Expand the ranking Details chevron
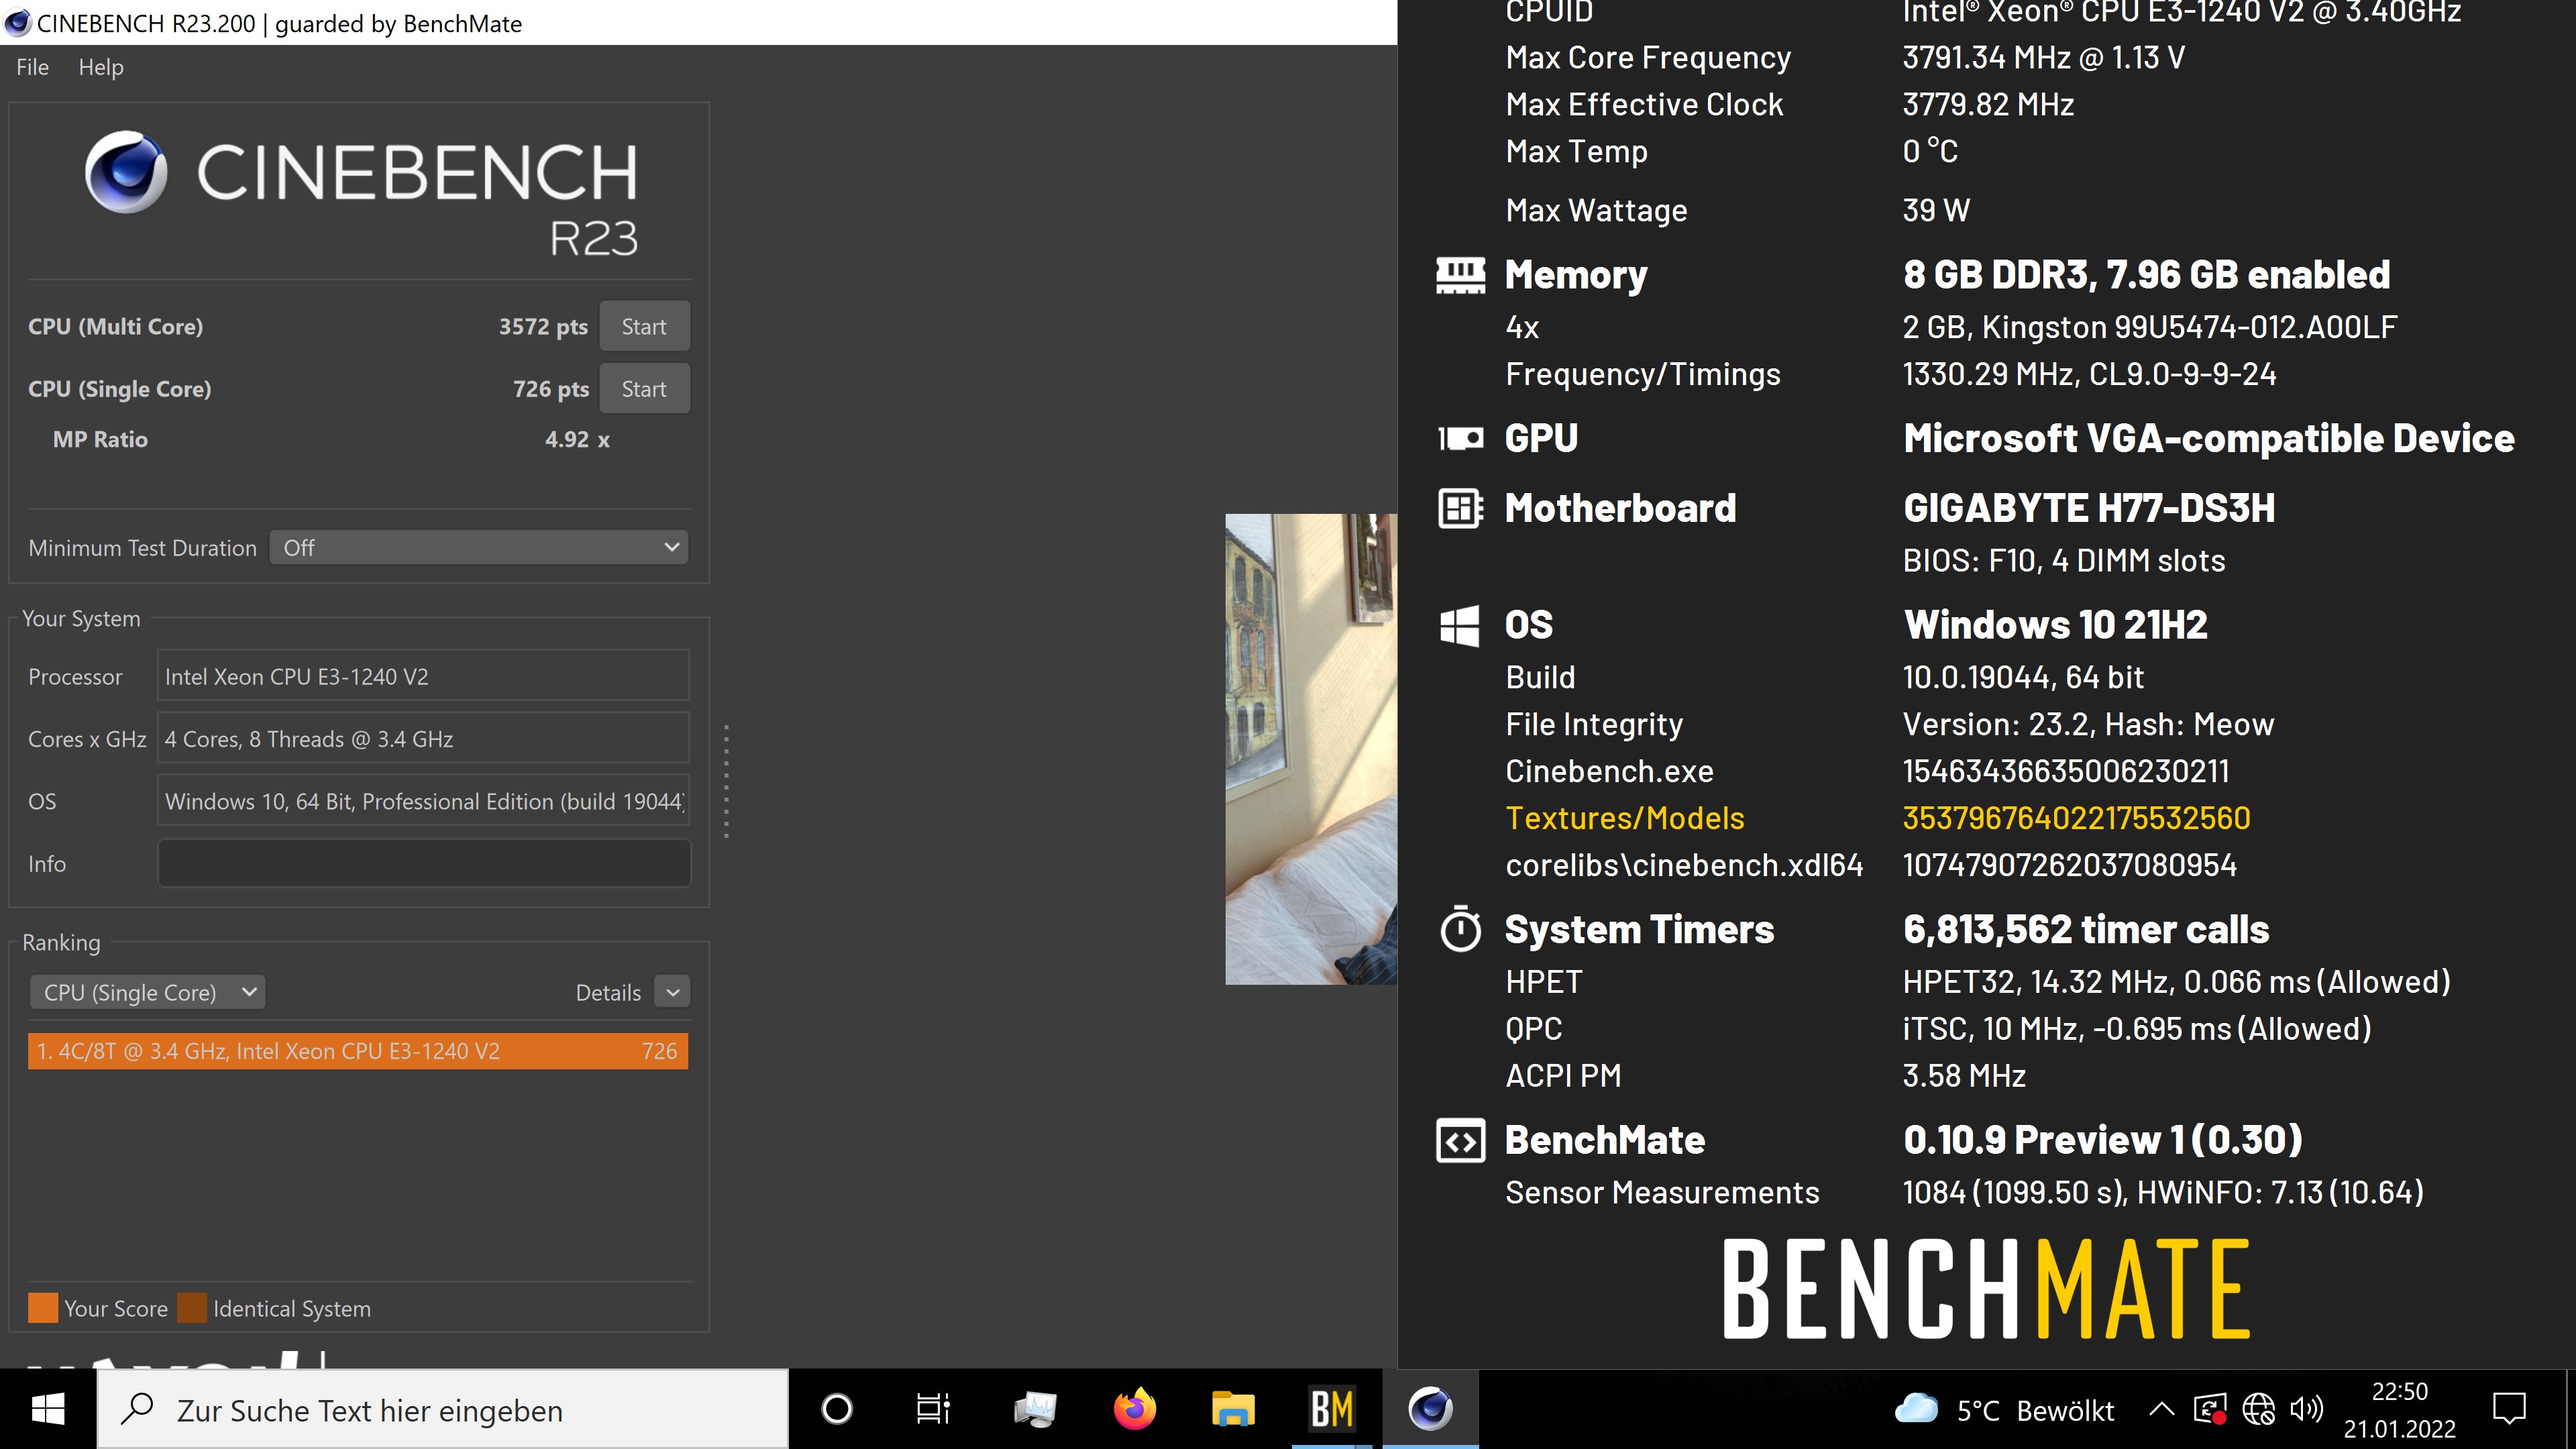The height and width of the screenshot is (1449, 2576). (x=673, y=992)
